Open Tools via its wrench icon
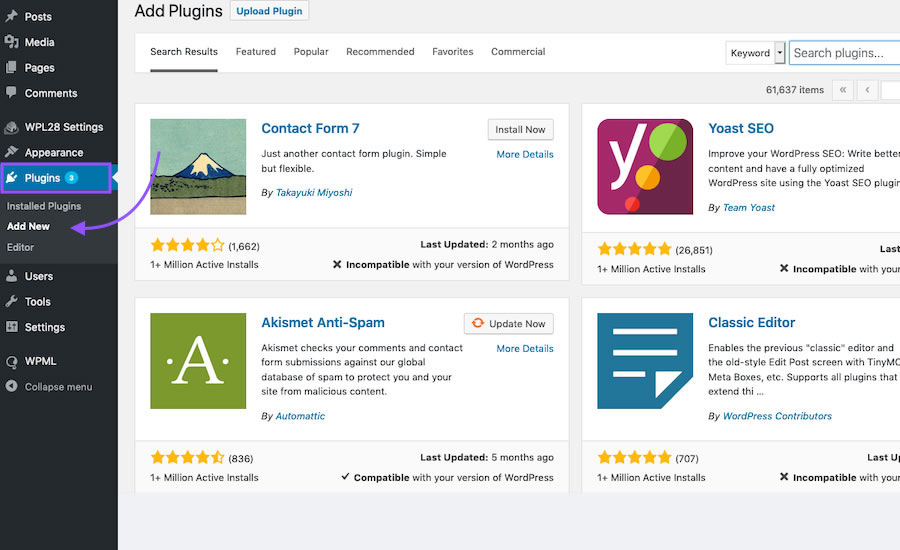The height and width of the screenshot is (550, 900). pos(11,301)
